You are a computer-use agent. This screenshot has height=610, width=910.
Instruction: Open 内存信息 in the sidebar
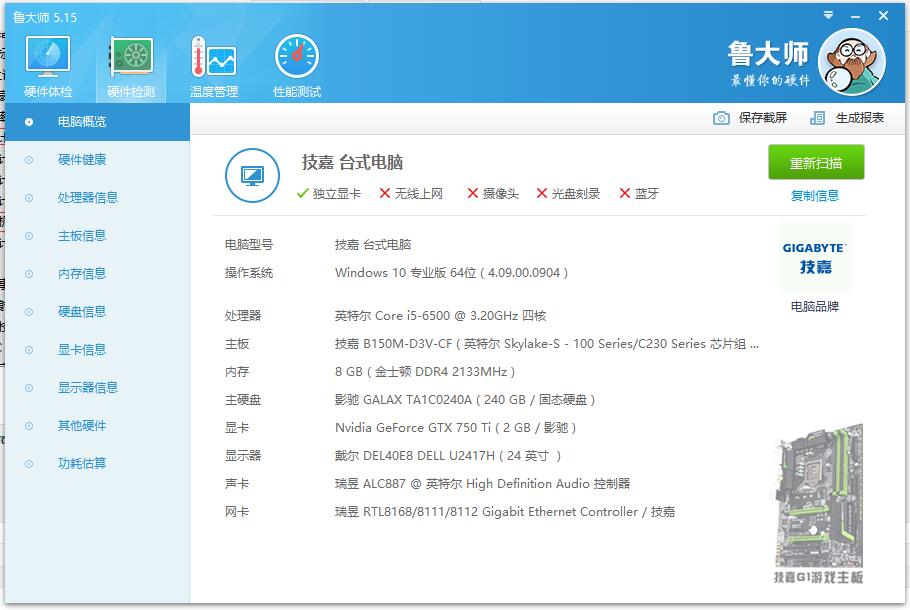pyautogui.click(x=97, y=274)
